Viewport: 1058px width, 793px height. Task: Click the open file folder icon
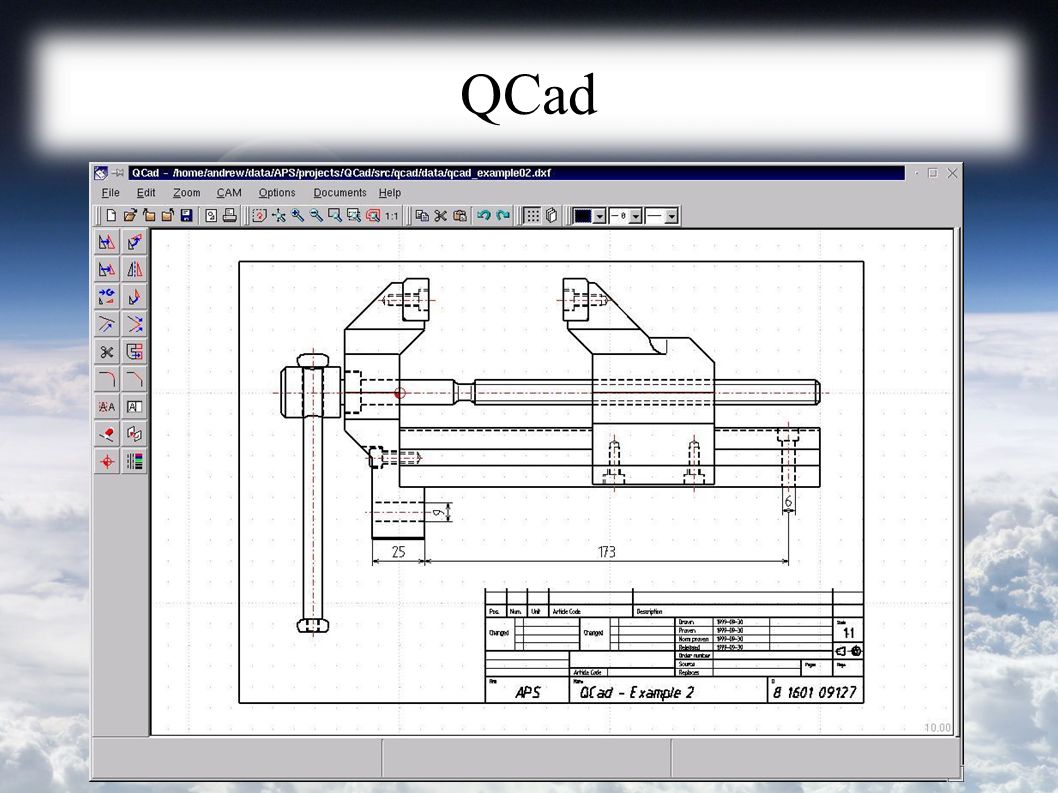point(130,215)
